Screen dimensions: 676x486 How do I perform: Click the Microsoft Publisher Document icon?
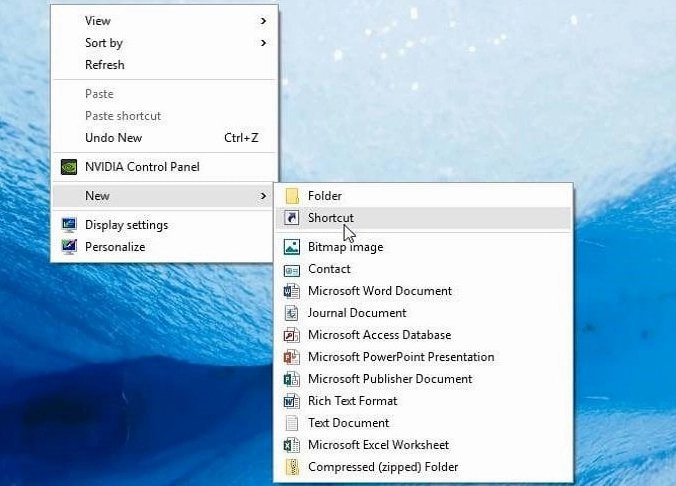(292, 379)
